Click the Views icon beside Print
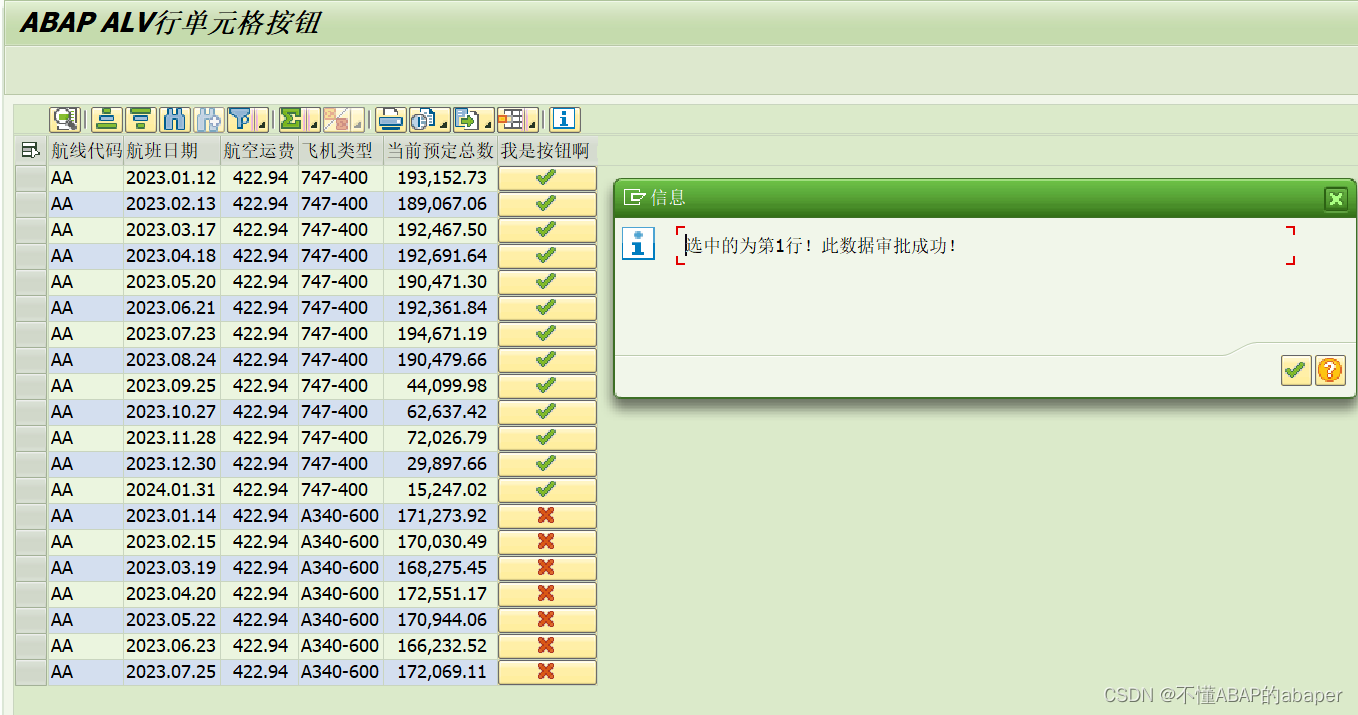Image resolution: width=1358 pixels, height=715 pixels. tap(423, 119)
